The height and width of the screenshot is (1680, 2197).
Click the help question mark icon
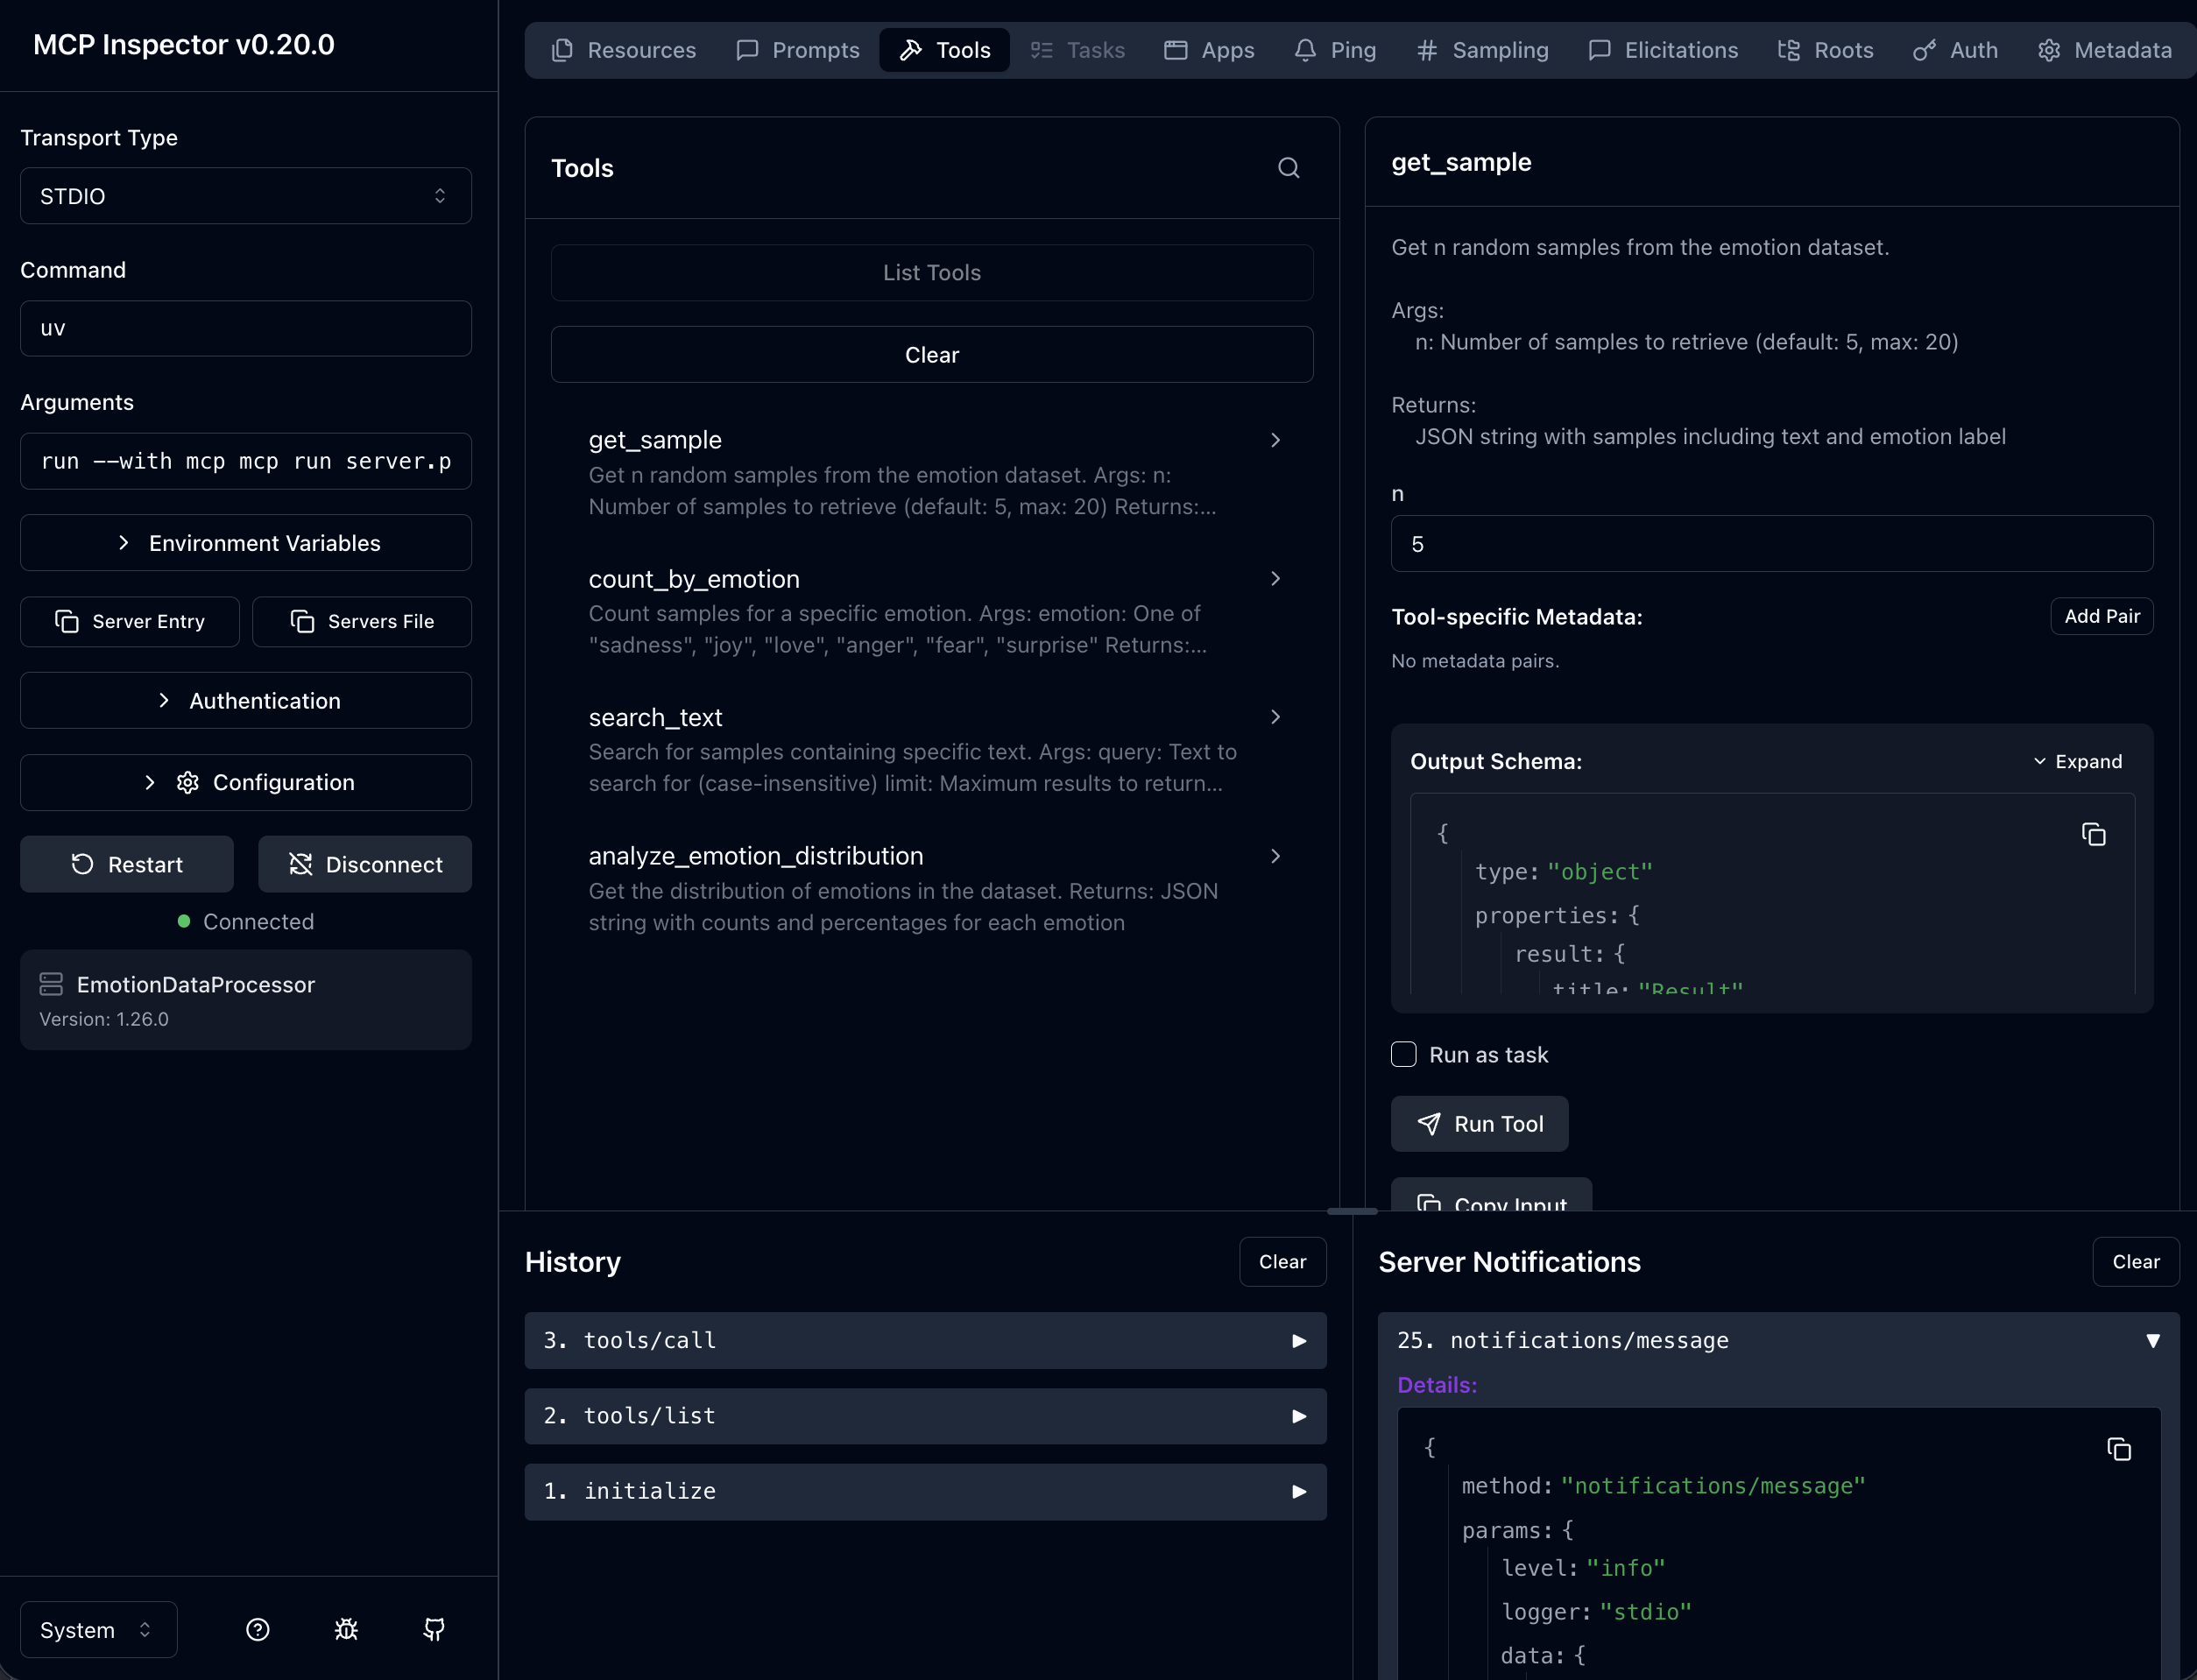(x=257, y=1629)
